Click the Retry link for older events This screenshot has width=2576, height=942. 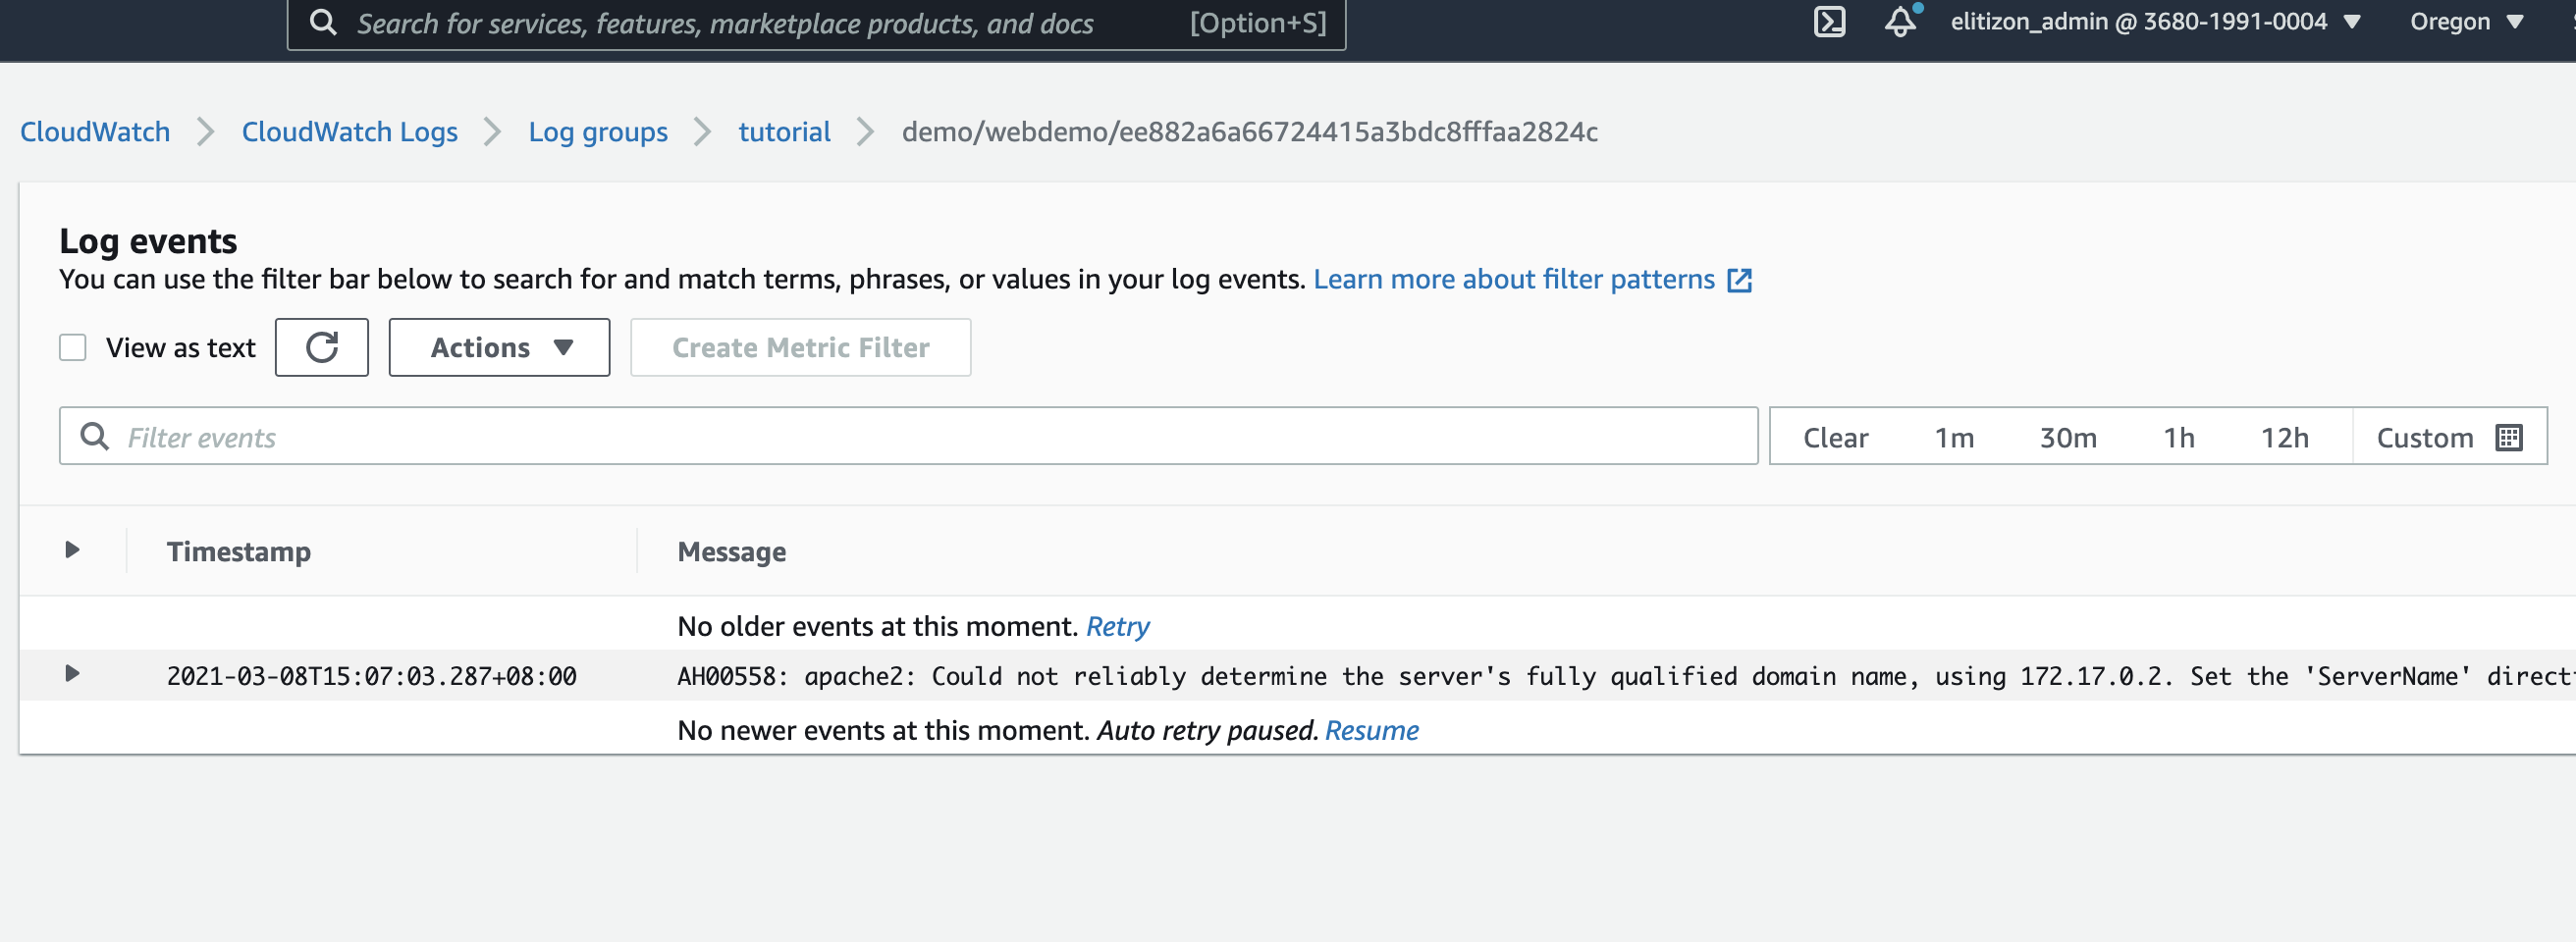point(1117,626)
